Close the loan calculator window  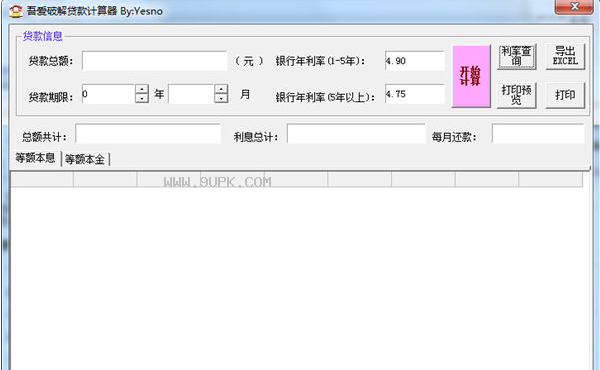point(574,7)
